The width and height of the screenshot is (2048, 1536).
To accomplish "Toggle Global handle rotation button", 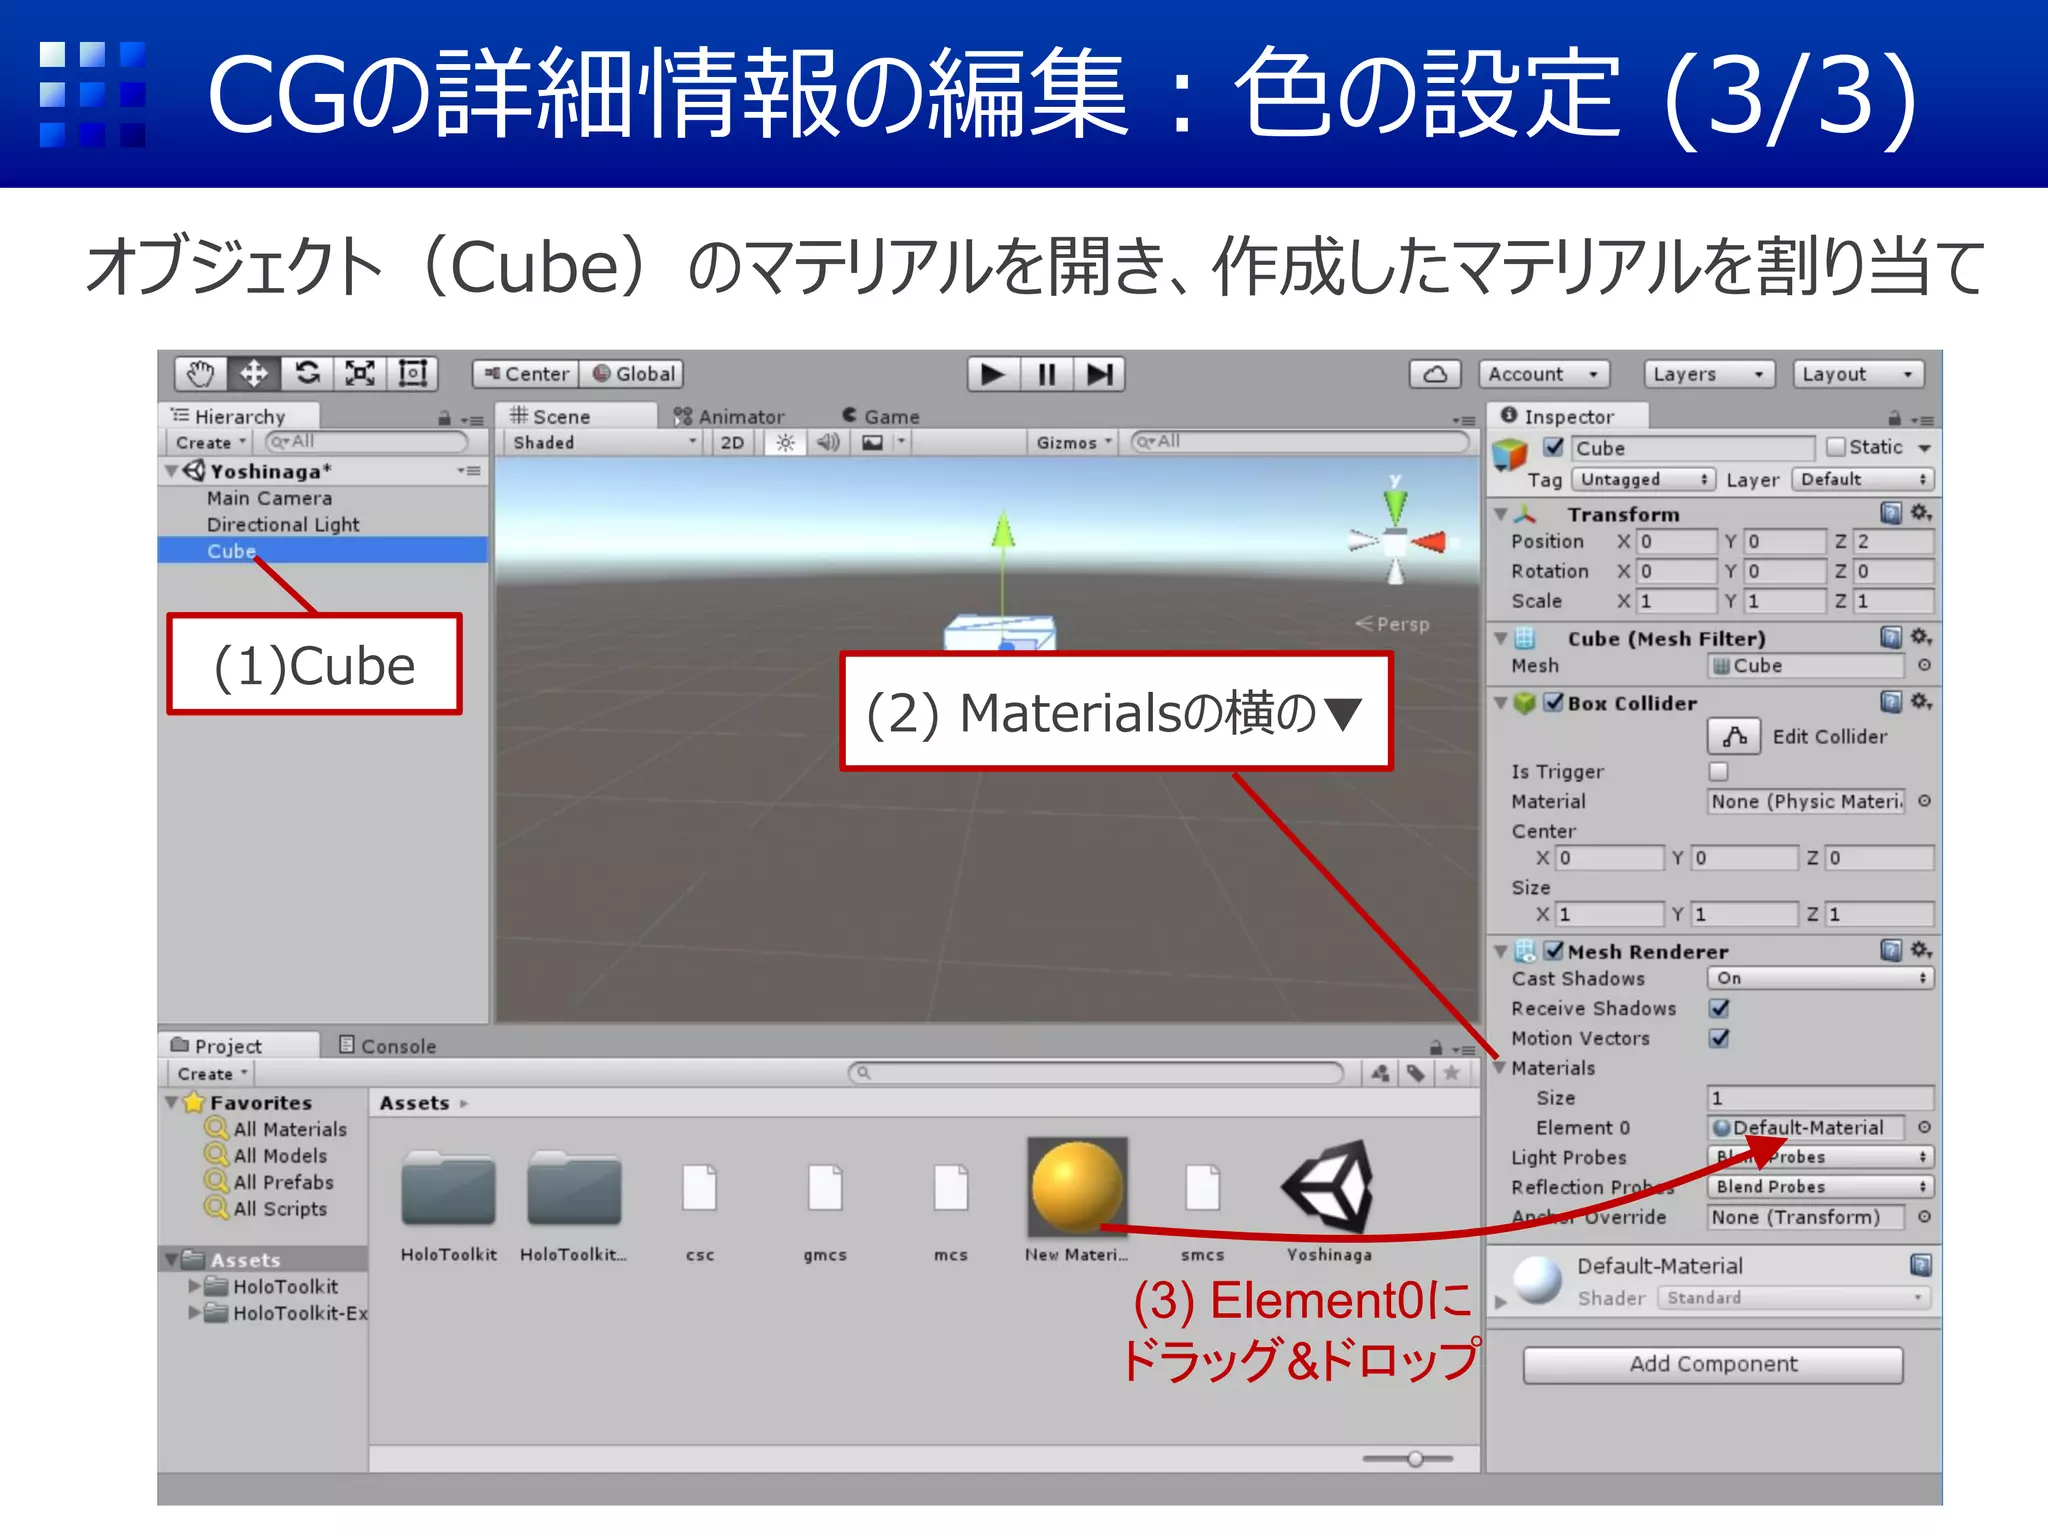I will (631, 374).
